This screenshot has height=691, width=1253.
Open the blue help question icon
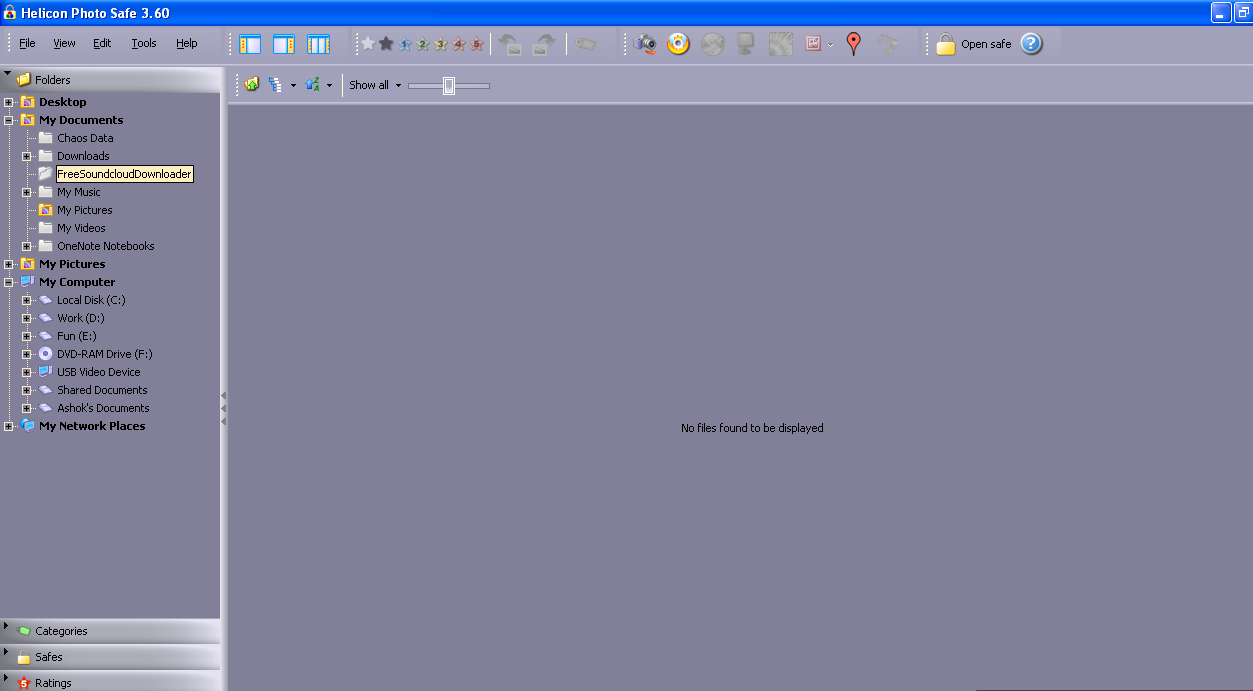pos(1031,44)
